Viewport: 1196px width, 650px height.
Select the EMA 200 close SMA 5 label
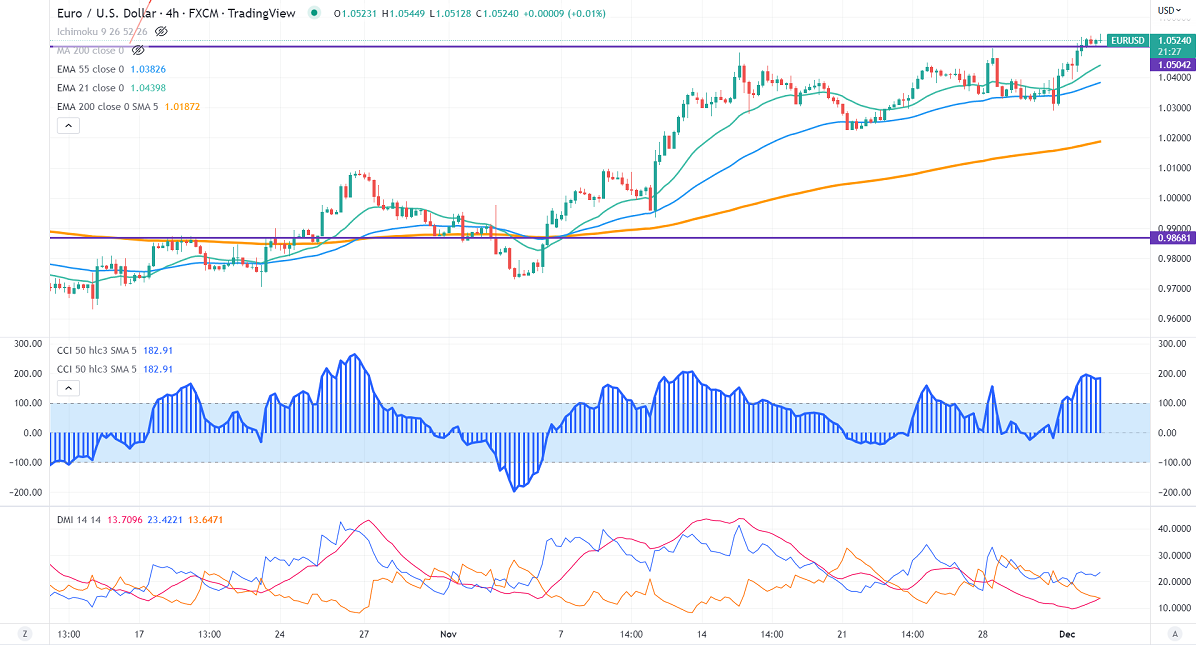coord(108,107)
